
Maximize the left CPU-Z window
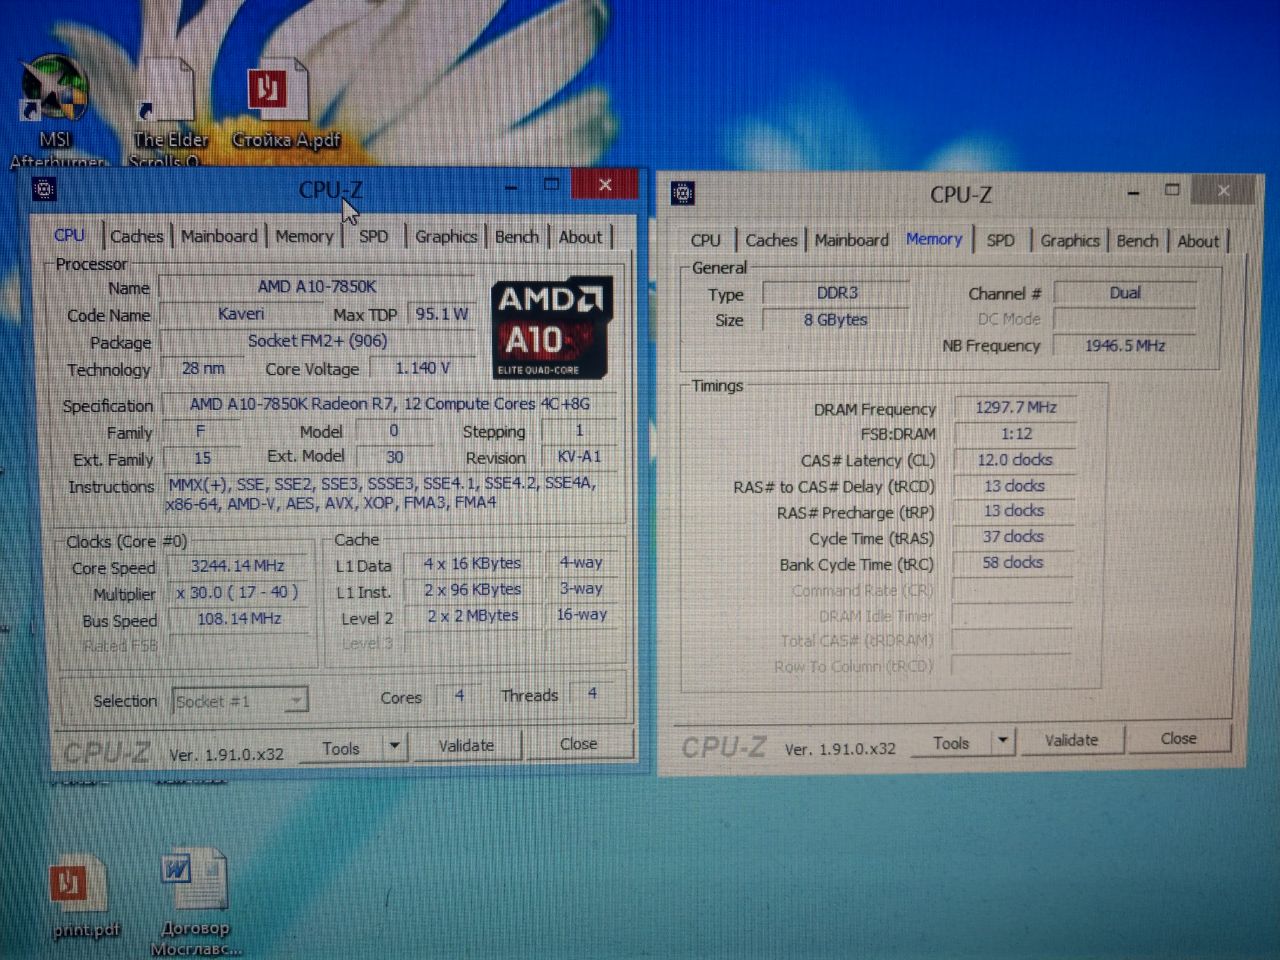tap(551, 184)
